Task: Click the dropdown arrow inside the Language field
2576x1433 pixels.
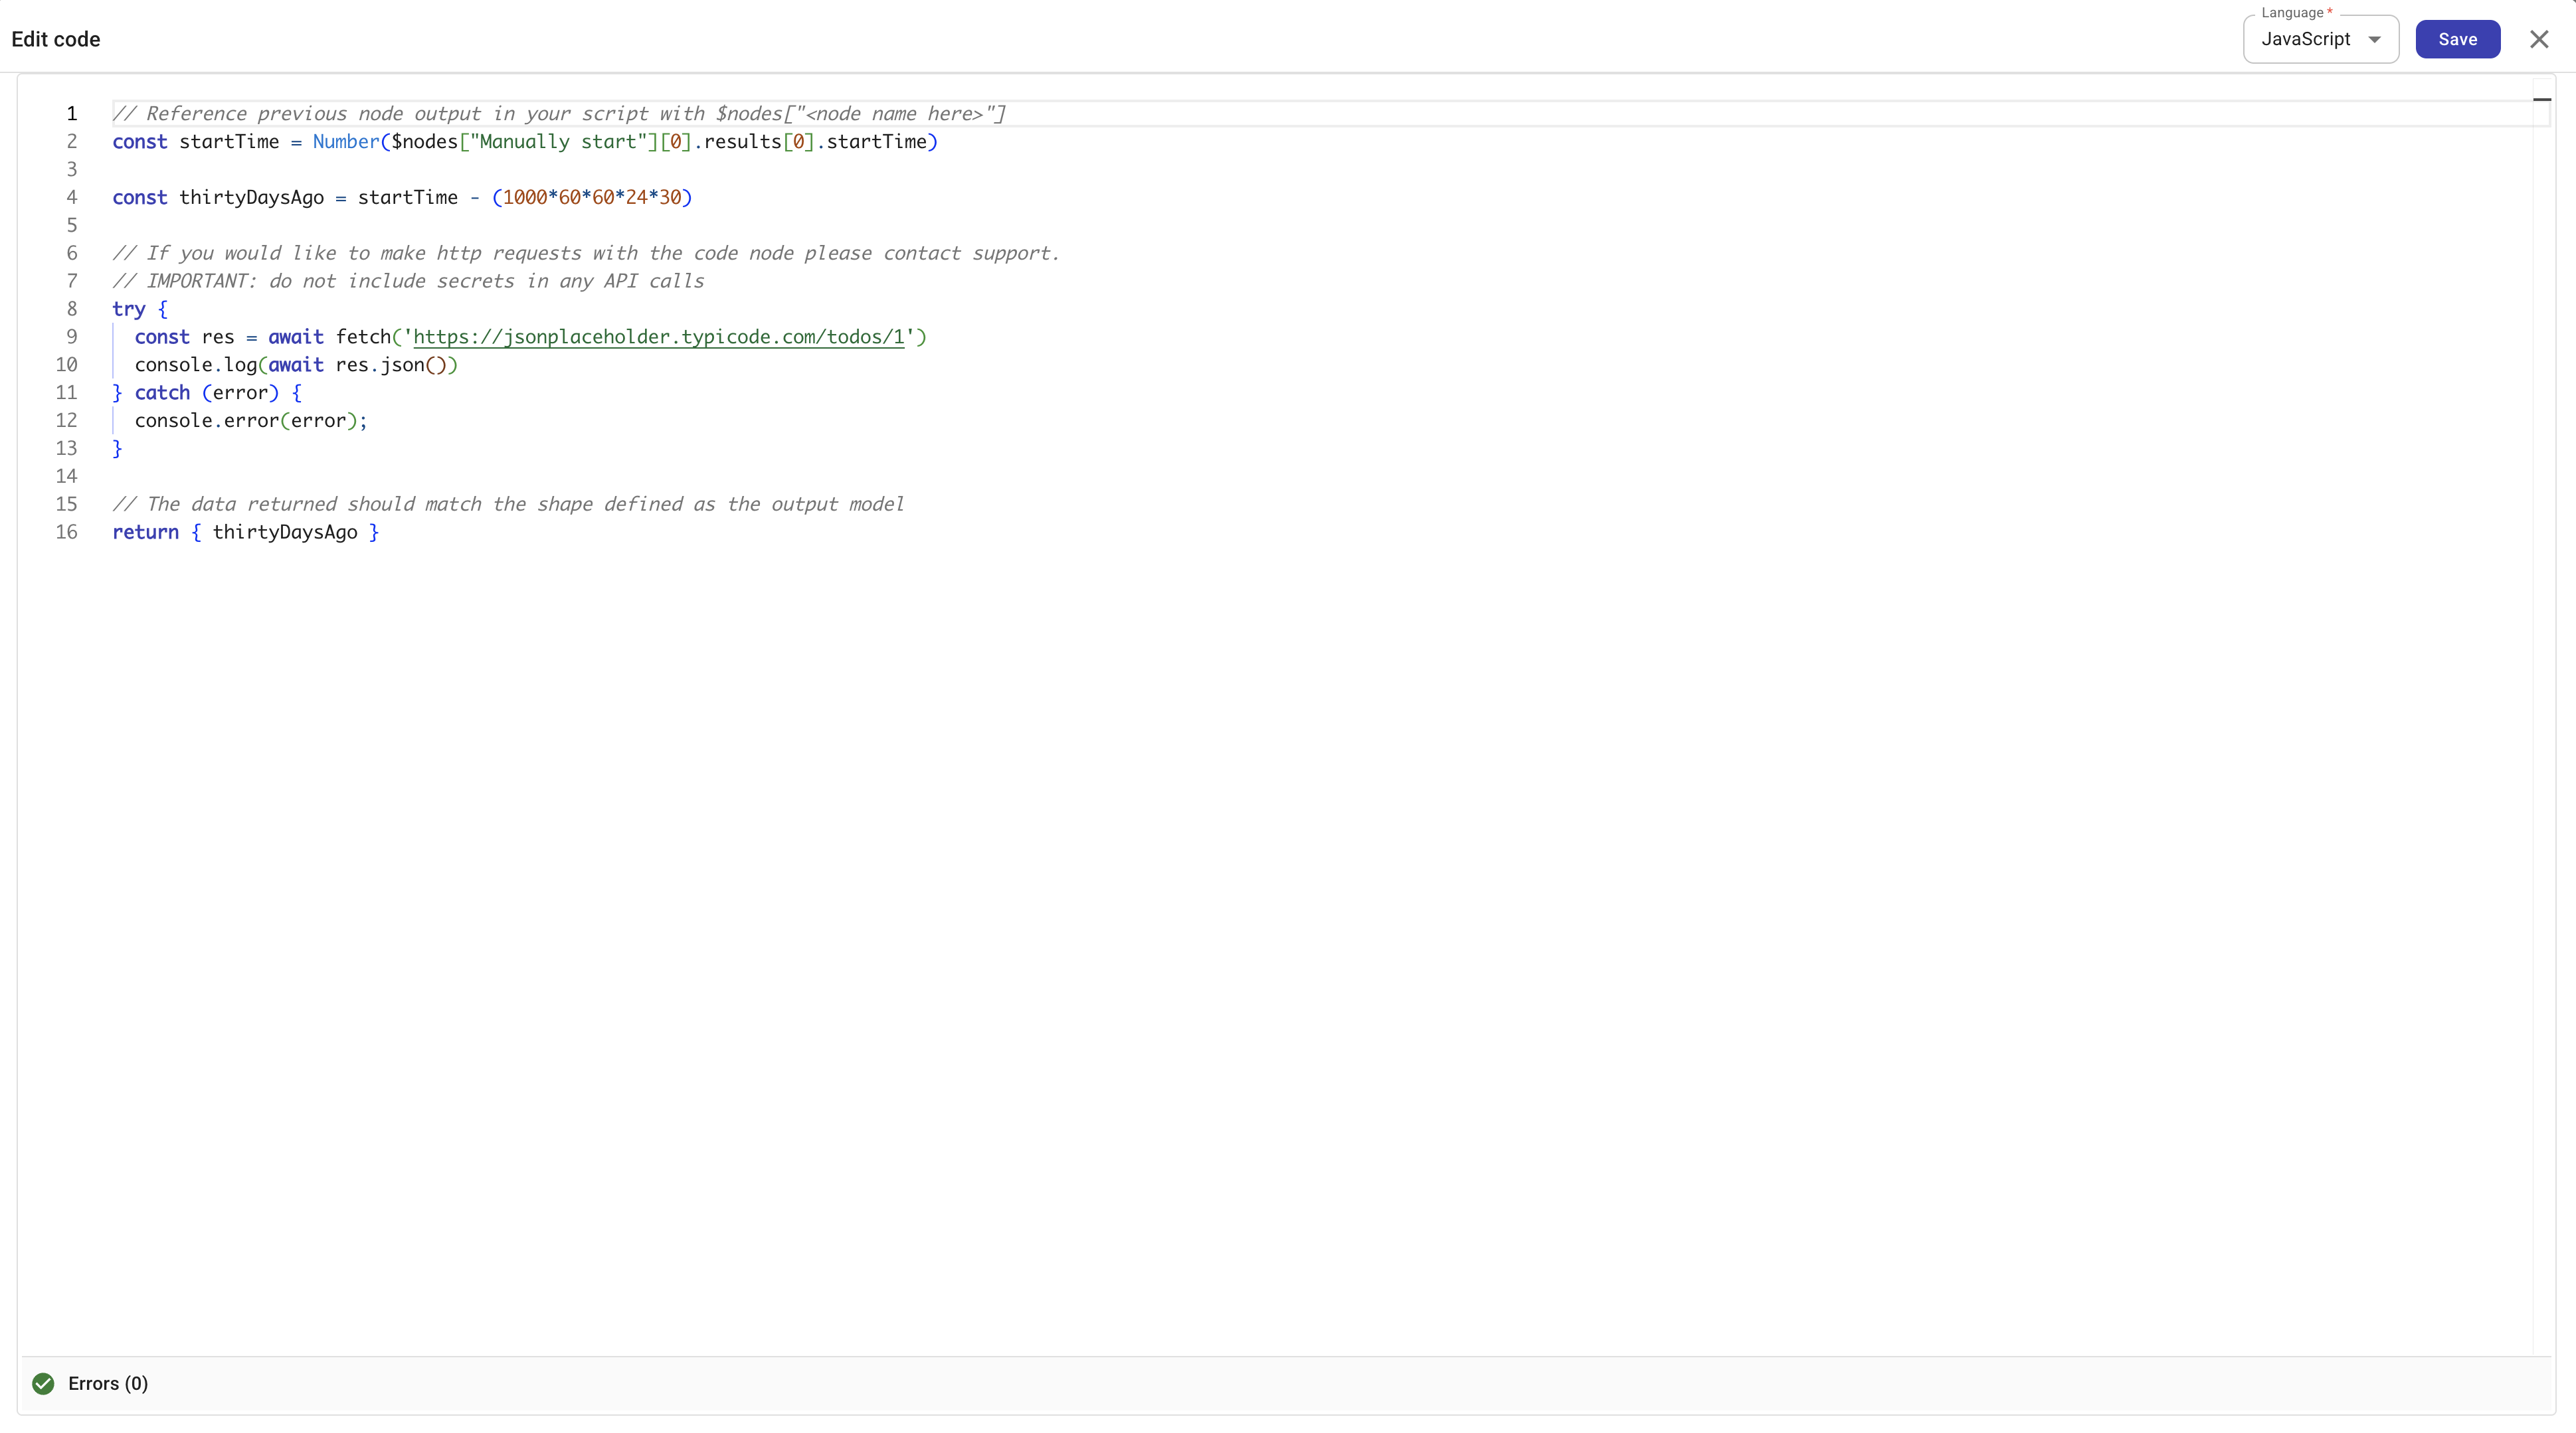Action: tap(2376, 40)
